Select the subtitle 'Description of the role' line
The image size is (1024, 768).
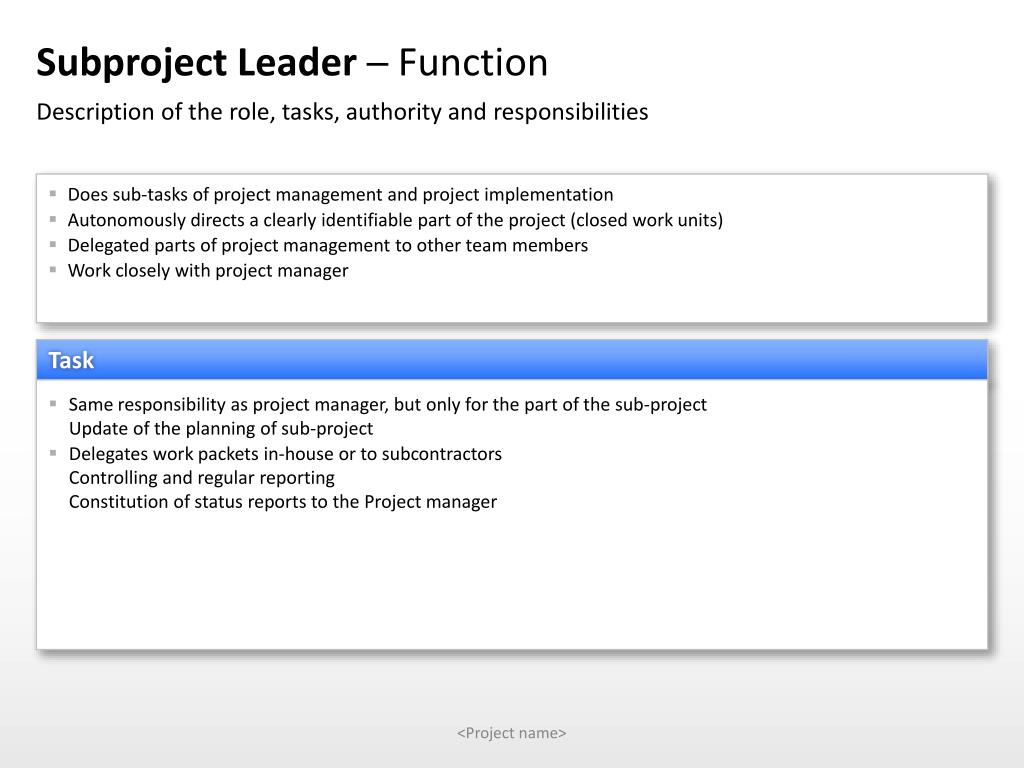click(342, 112)
